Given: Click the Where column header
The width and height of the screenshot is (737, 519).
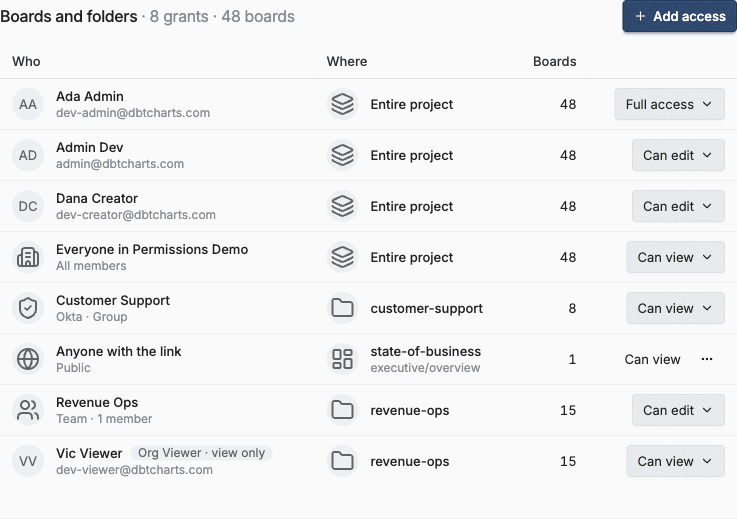Looking at the screenshot, I should (x=347, y=62).
